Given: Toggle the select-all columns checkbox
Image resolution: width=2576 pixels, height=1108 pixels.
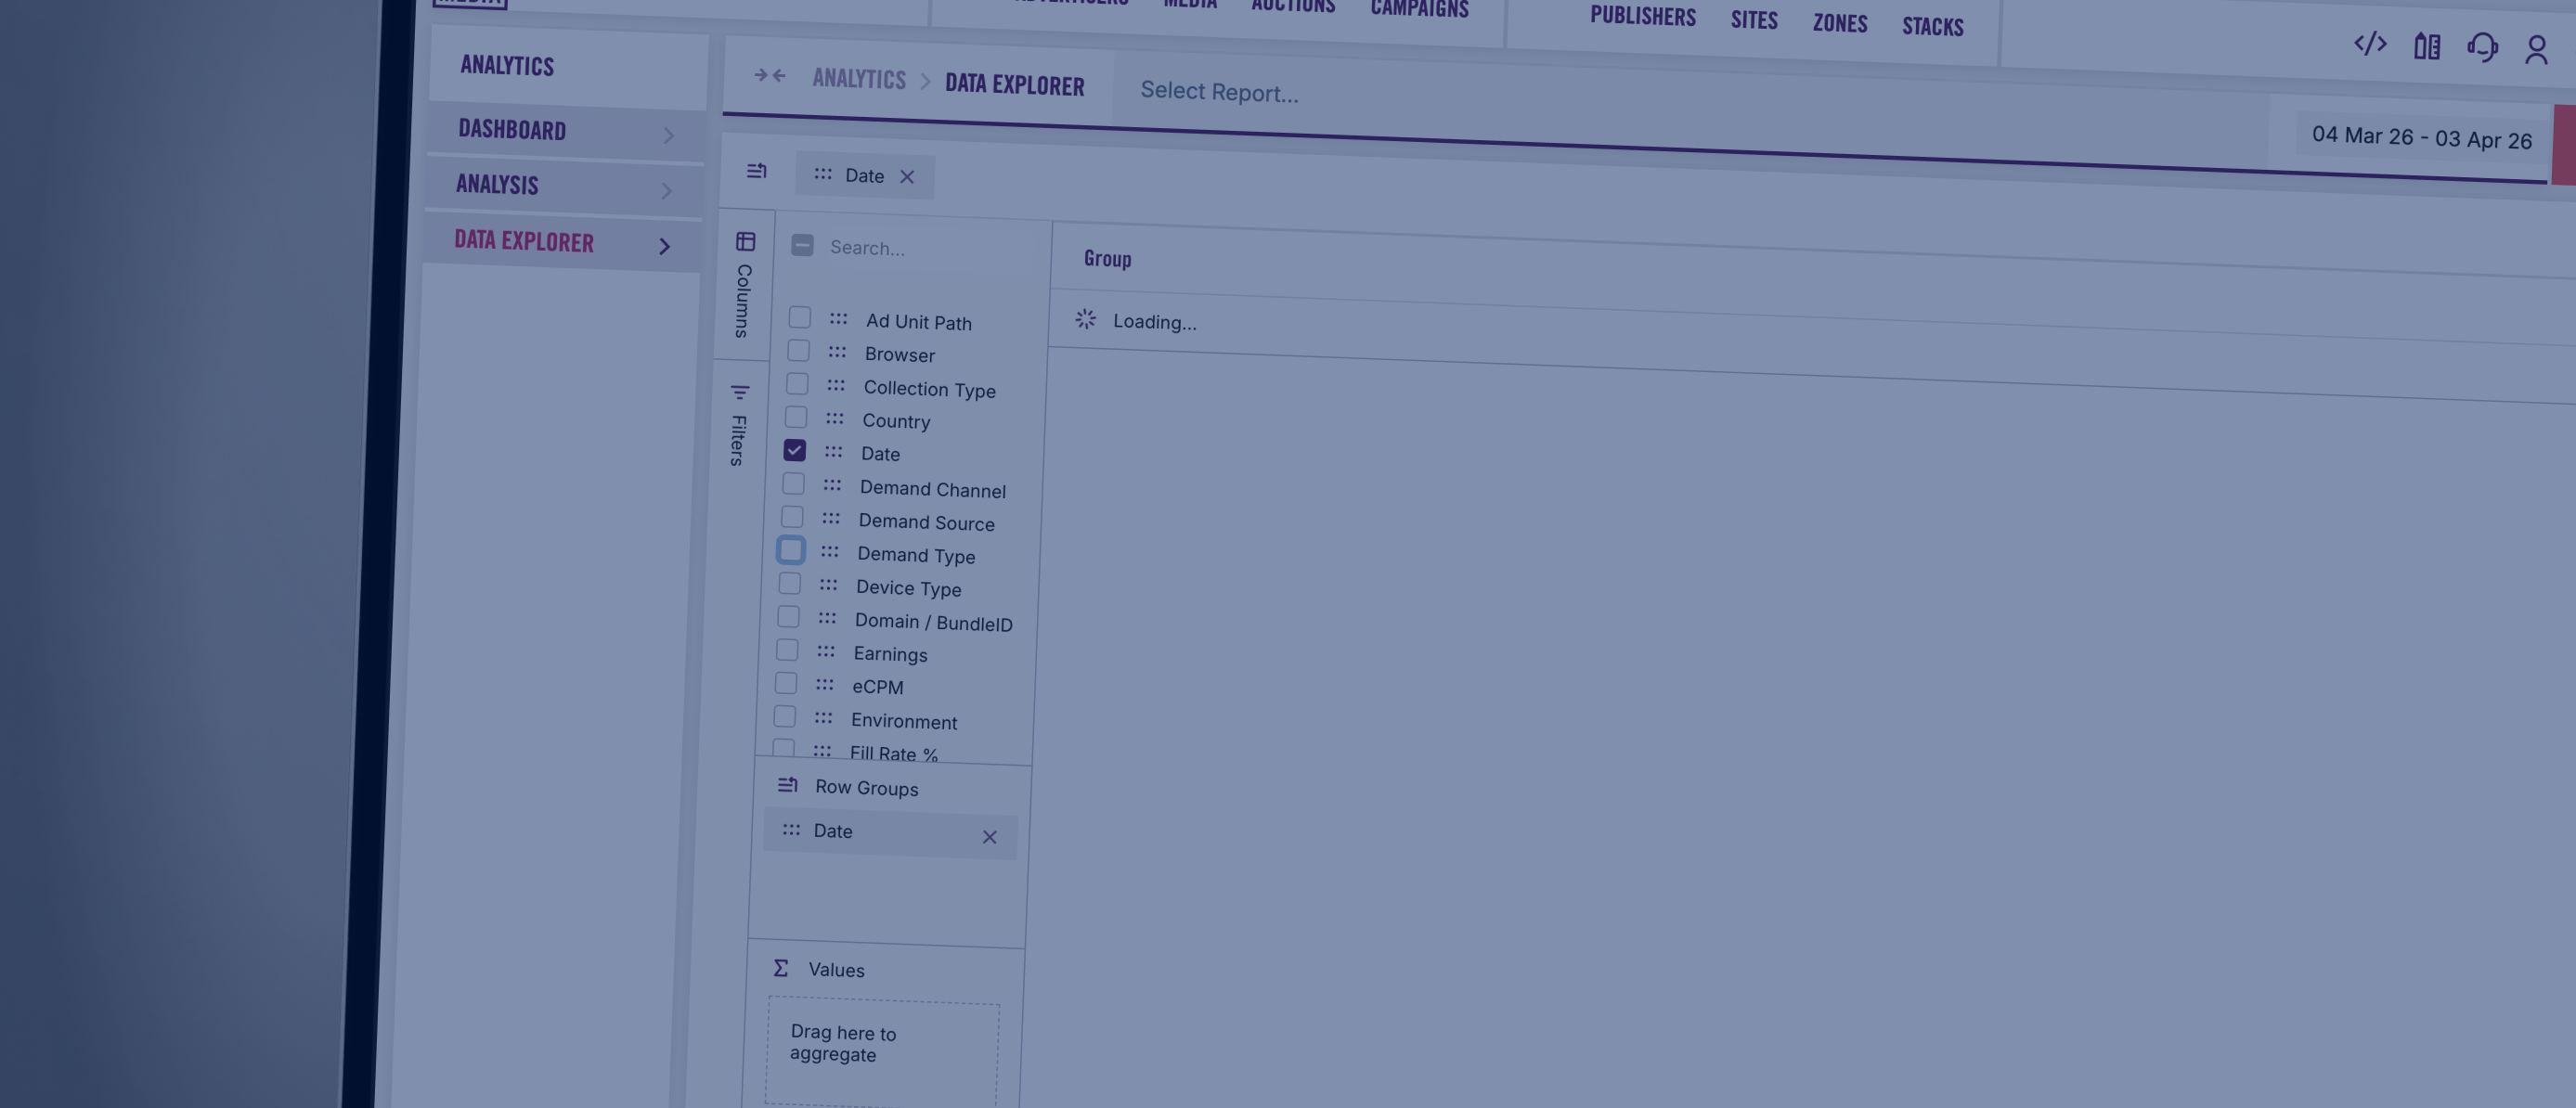Looking at the screenshot, I should point(802,245).
